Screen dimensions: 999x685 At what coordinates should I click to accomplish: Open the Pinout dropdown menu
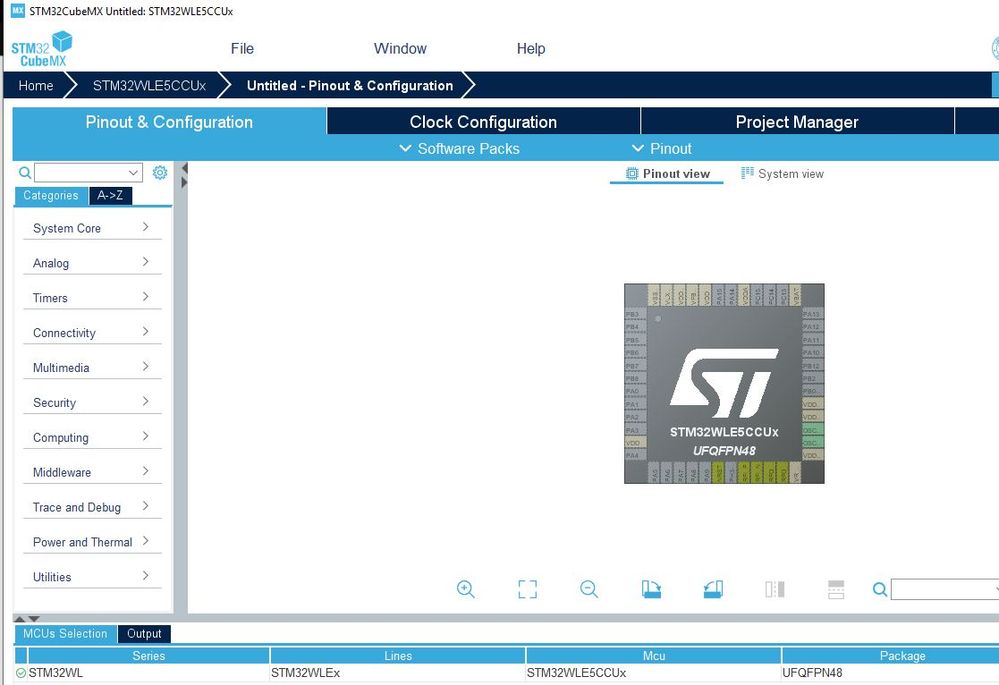point(661,148)
